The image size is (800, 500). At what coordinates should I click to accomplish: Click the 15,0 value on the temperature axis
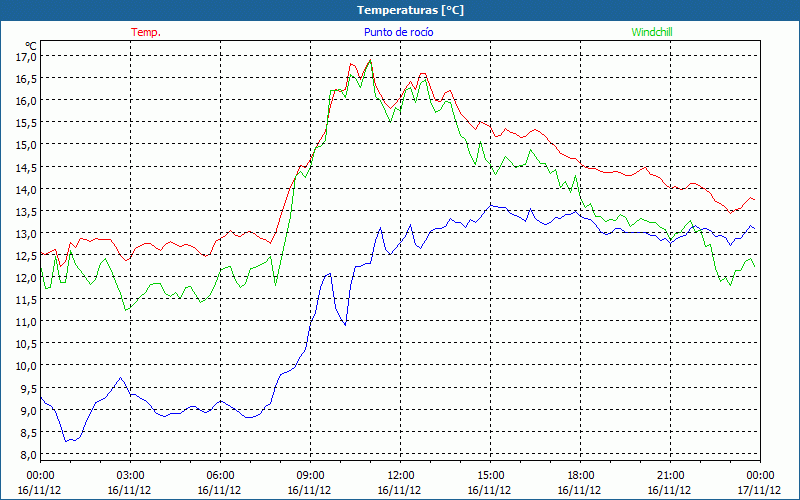(x=26, y=145)
